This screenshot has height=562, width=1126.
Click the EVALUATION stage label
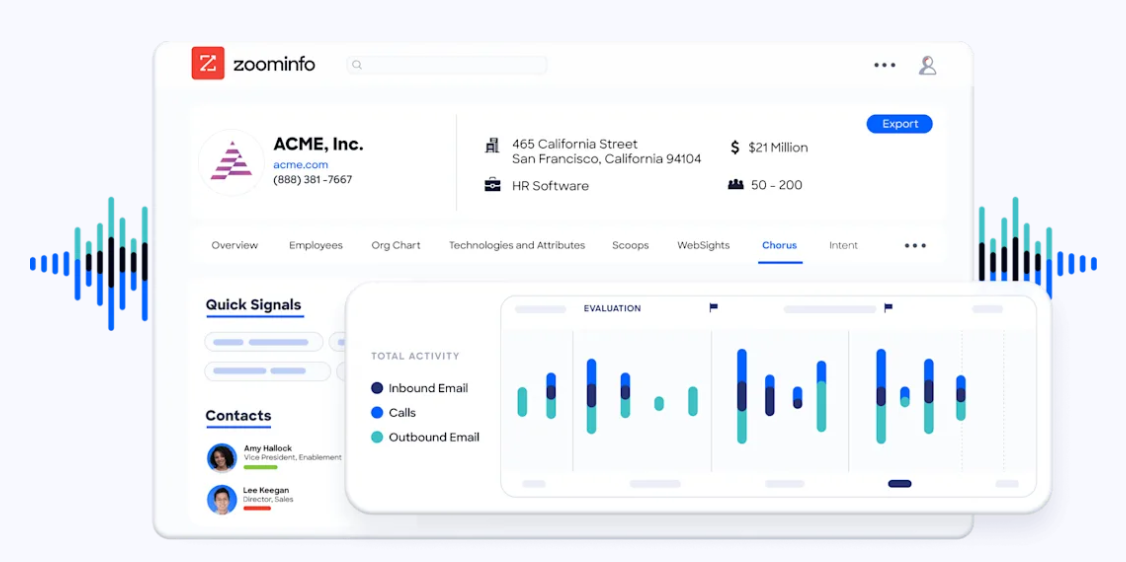[x=612, y=309]
